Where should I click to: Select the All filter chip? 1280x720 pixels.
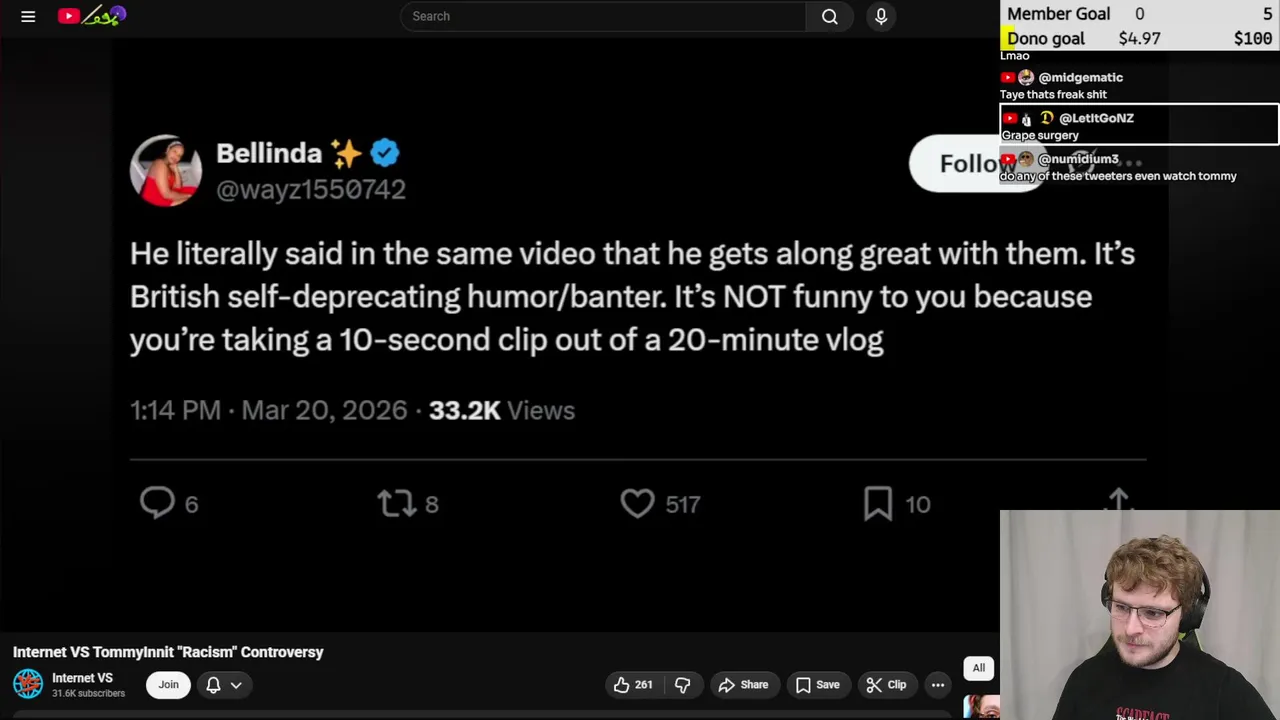979,668
